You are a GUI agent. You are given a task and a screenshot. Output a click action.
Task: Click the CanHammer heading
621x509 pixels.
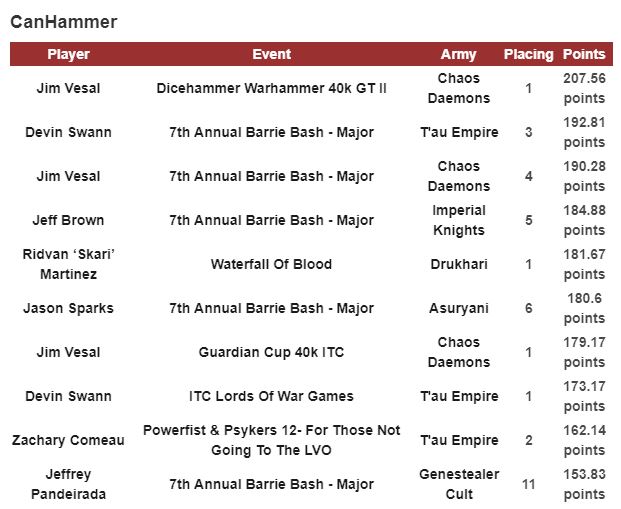point(63,21)
